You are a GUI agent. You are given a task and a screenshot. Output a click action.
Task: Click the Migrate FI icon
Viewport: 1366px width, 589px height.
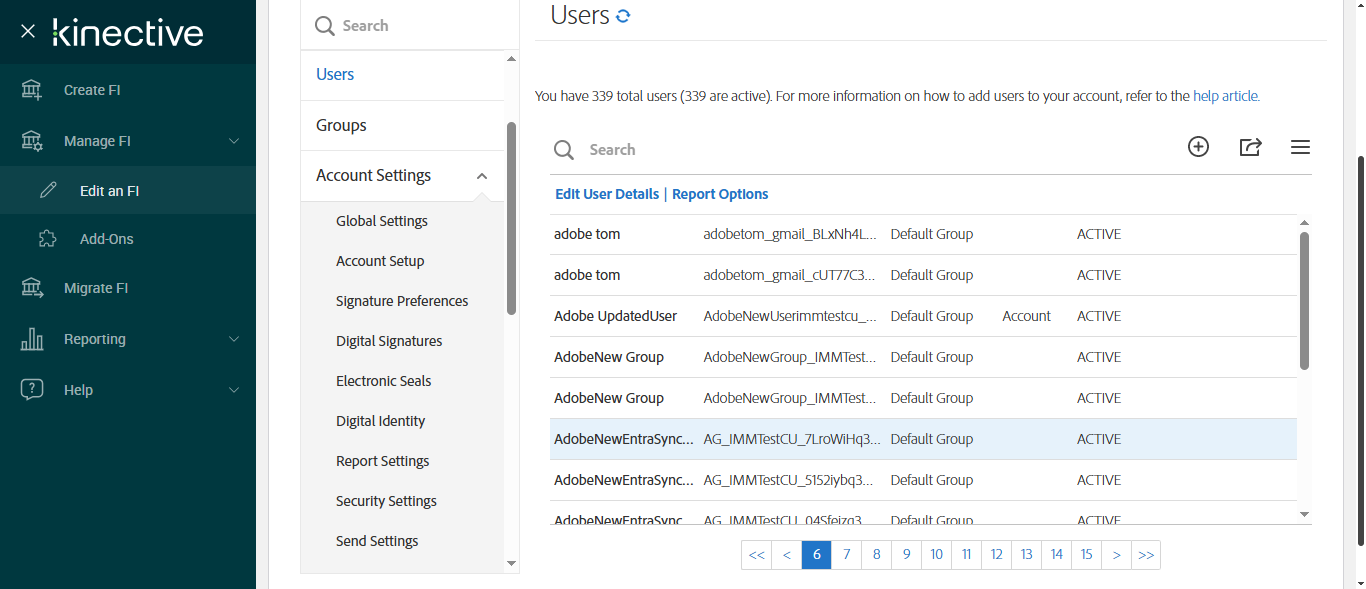32,288
